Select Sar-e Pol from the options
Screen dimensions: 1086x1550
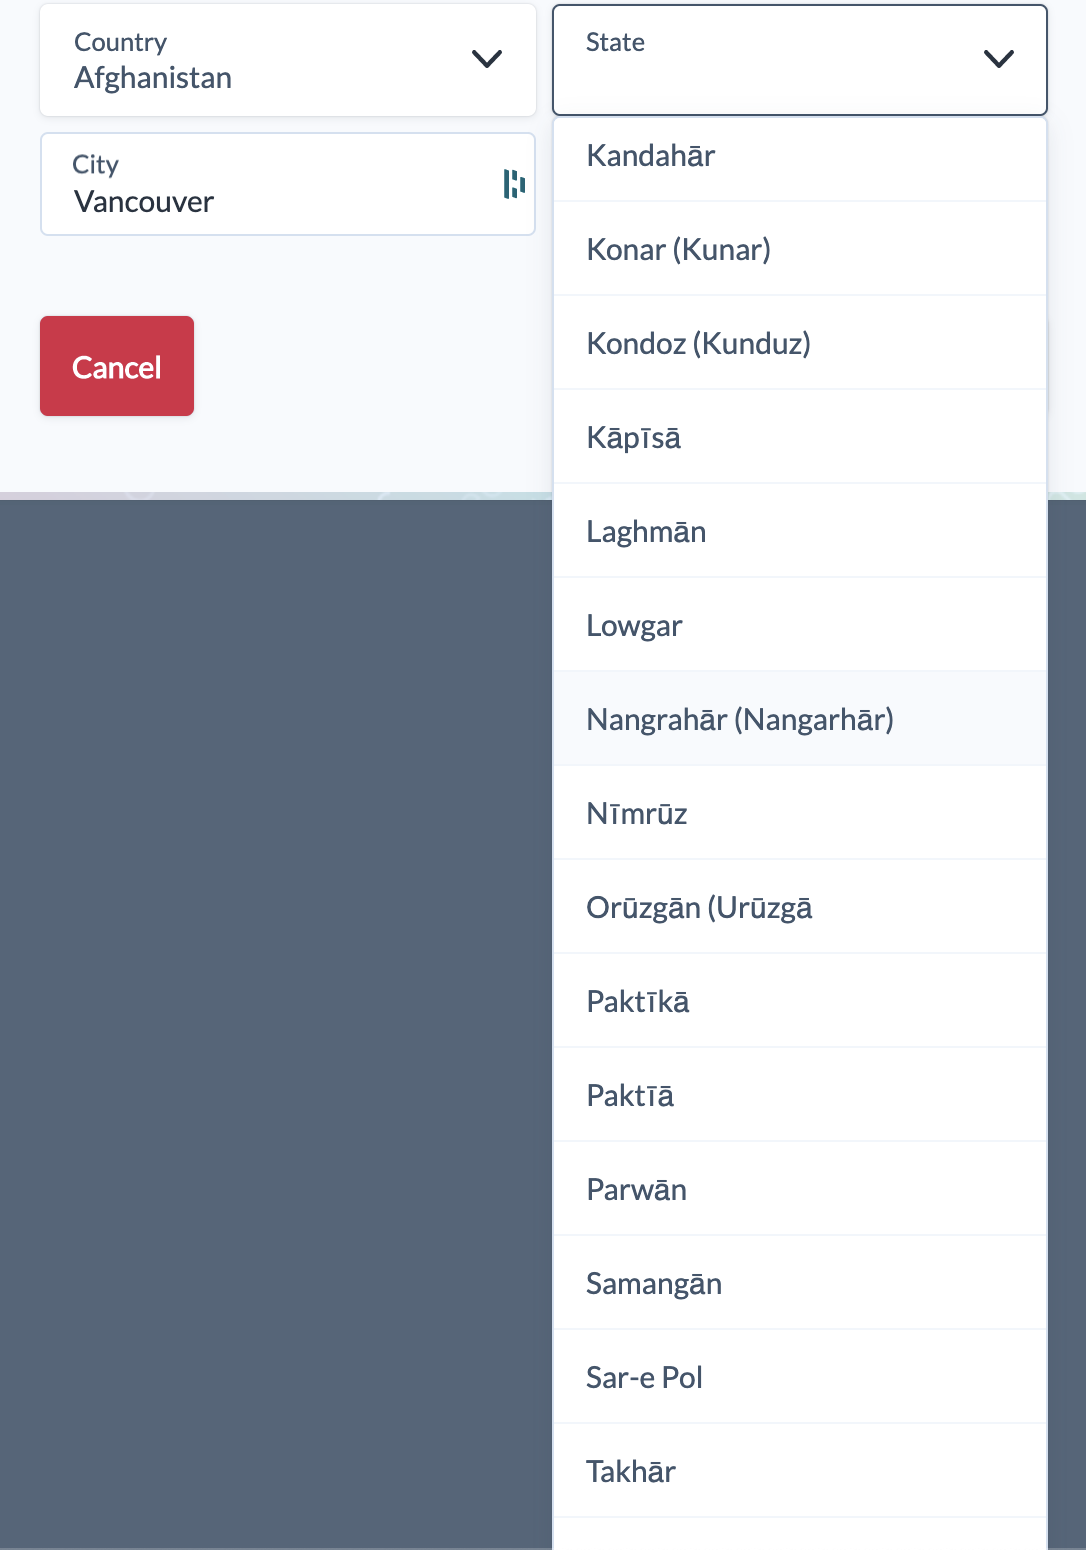tap(644, 1376)
